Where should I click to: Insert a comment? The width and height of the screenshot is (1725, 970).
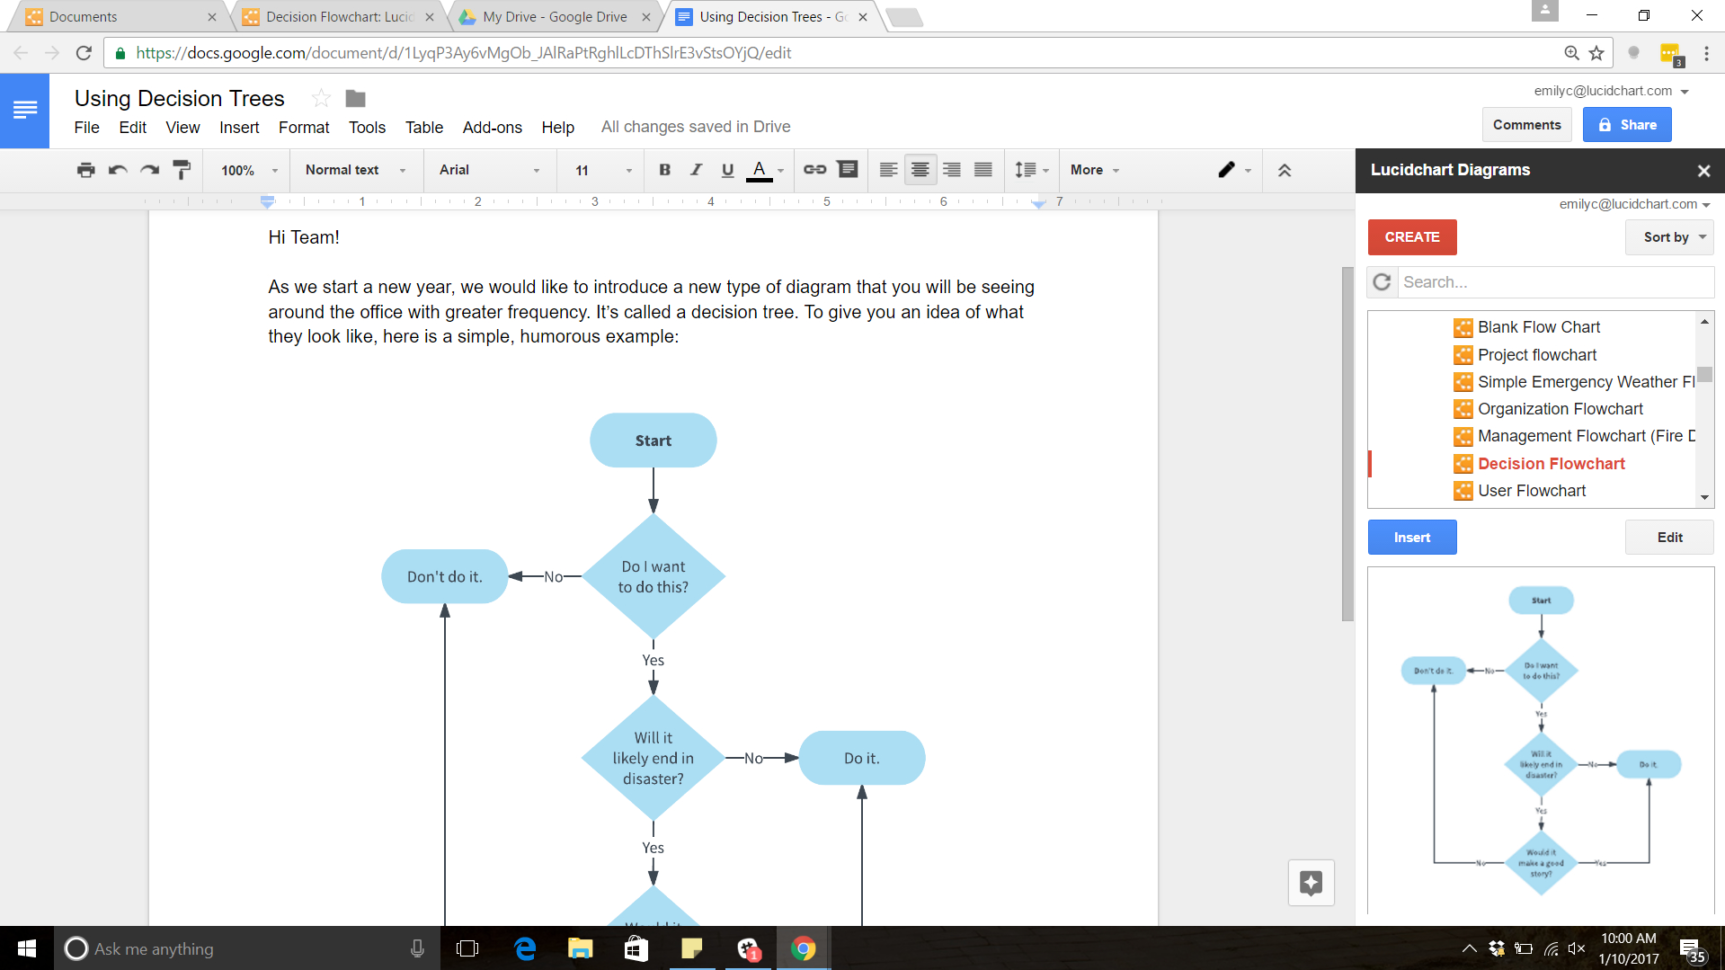tap(848, 170)
